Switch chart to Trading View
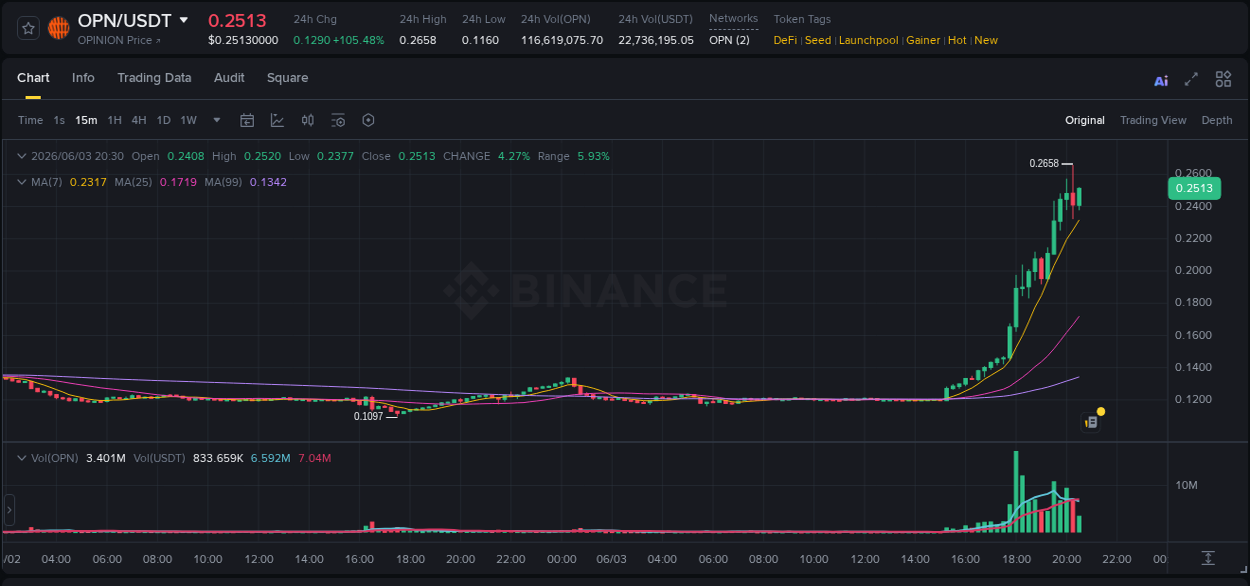The height and width of the screenshot is (586, 1250). click(x=1153, y=120)
